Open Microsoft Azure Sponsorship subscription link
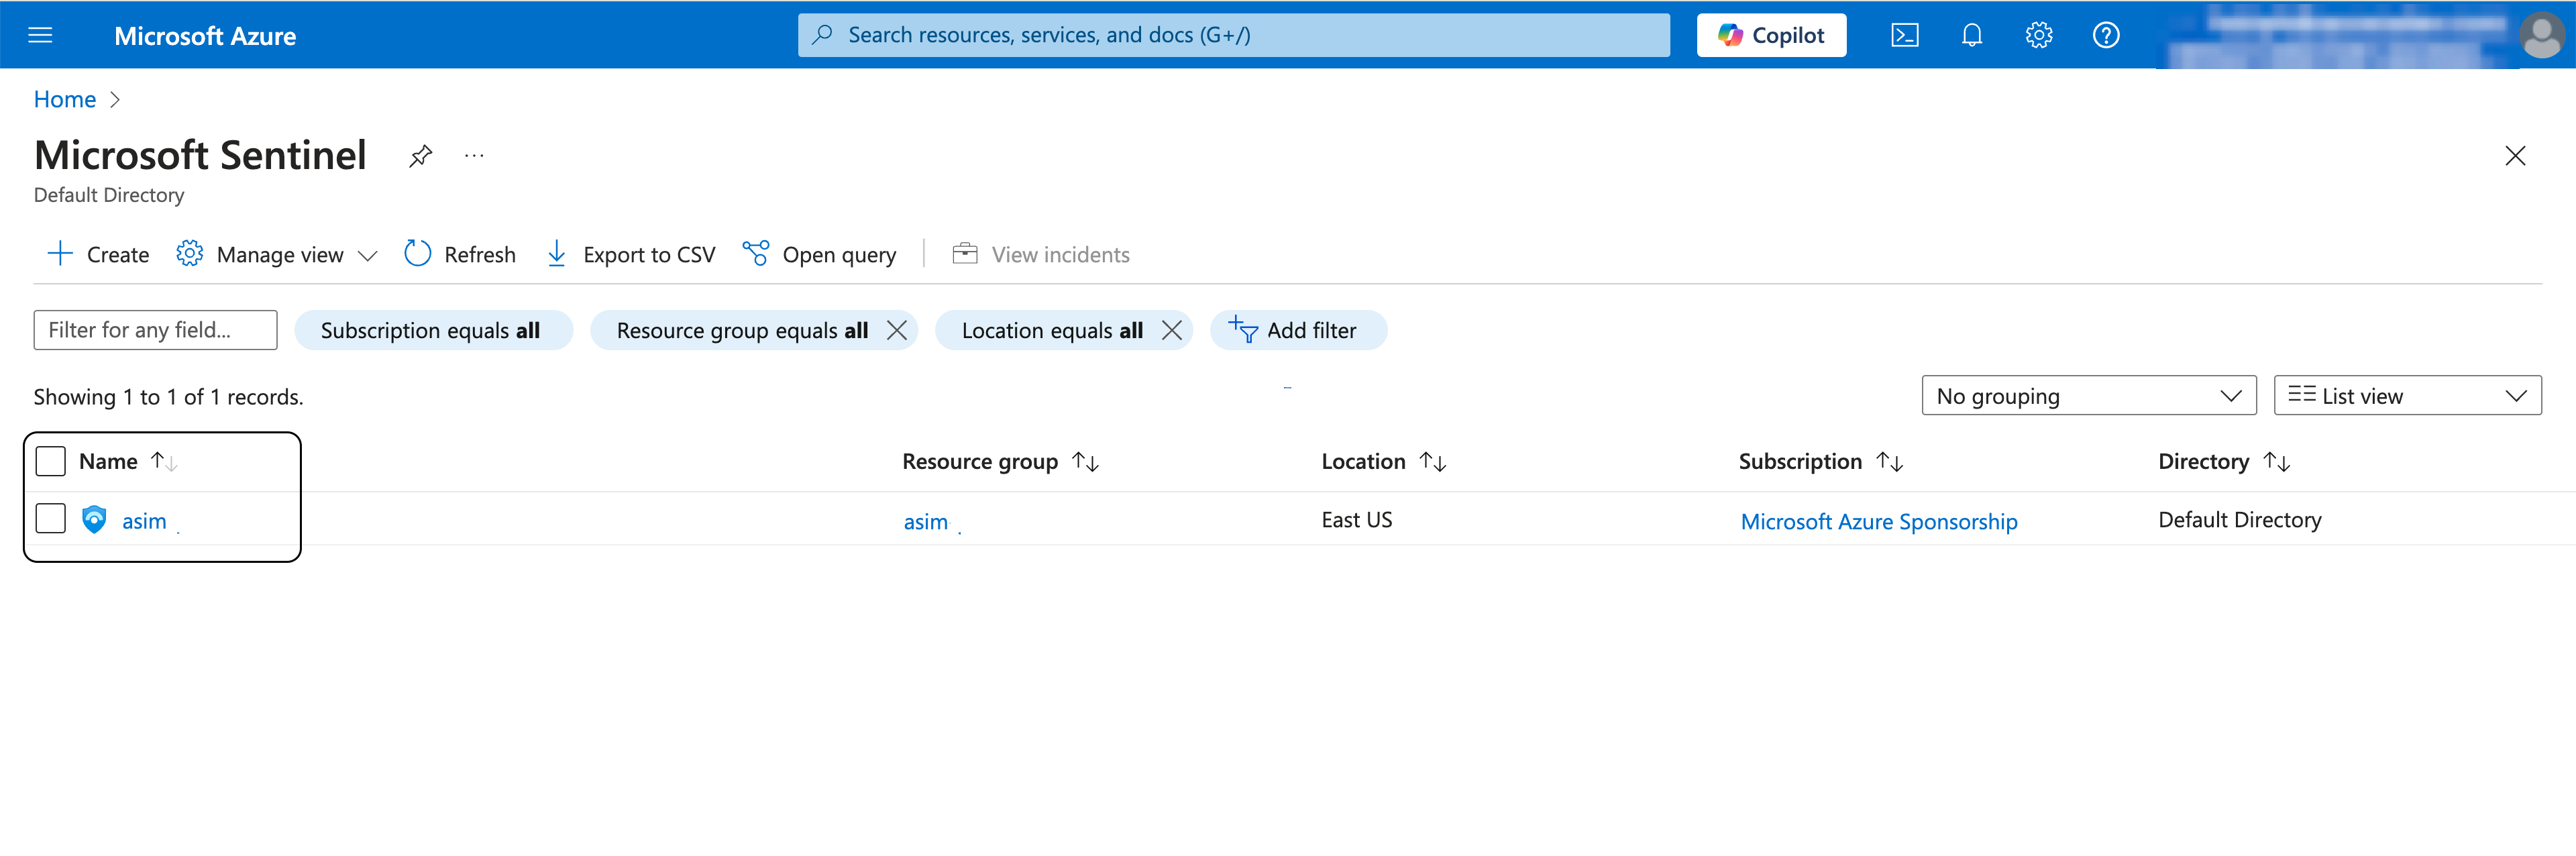This screenshot has width=2576, height=856. click(x=1878, y=521)
